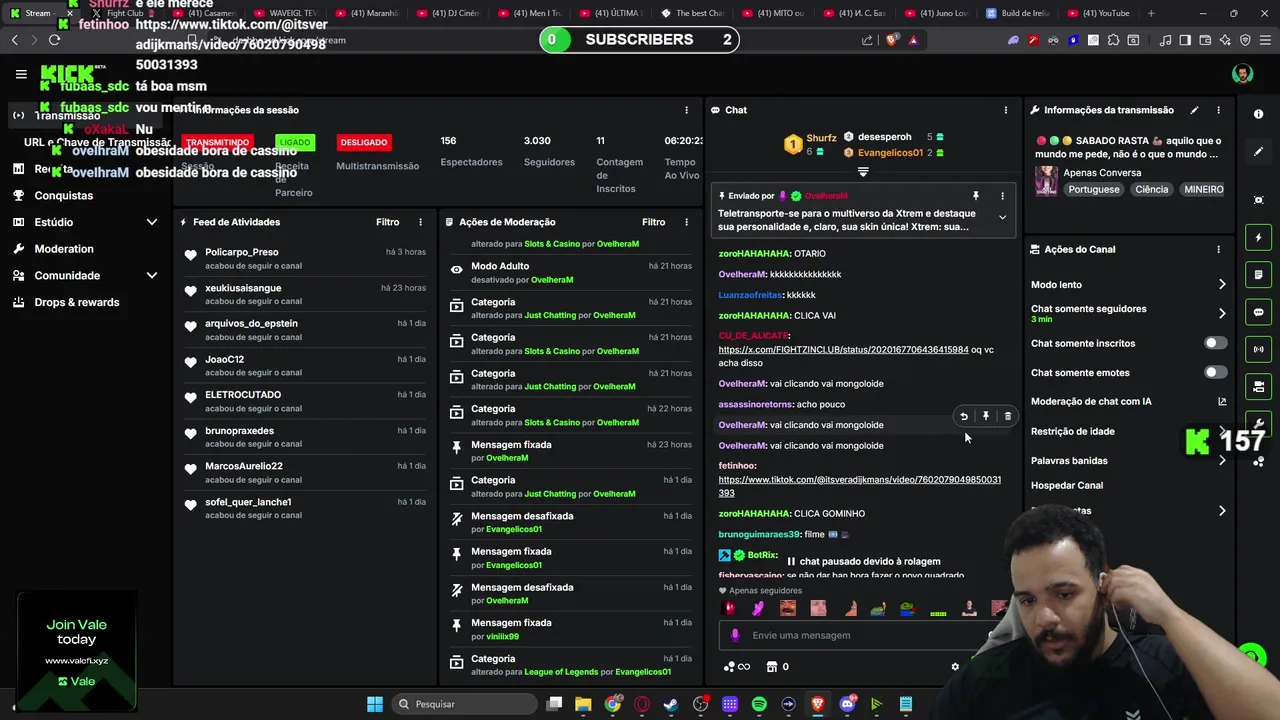The image size is (1280, 720).
Task: Click the Windows Start button
Action: pyautogui.click(x=374, y=704)
